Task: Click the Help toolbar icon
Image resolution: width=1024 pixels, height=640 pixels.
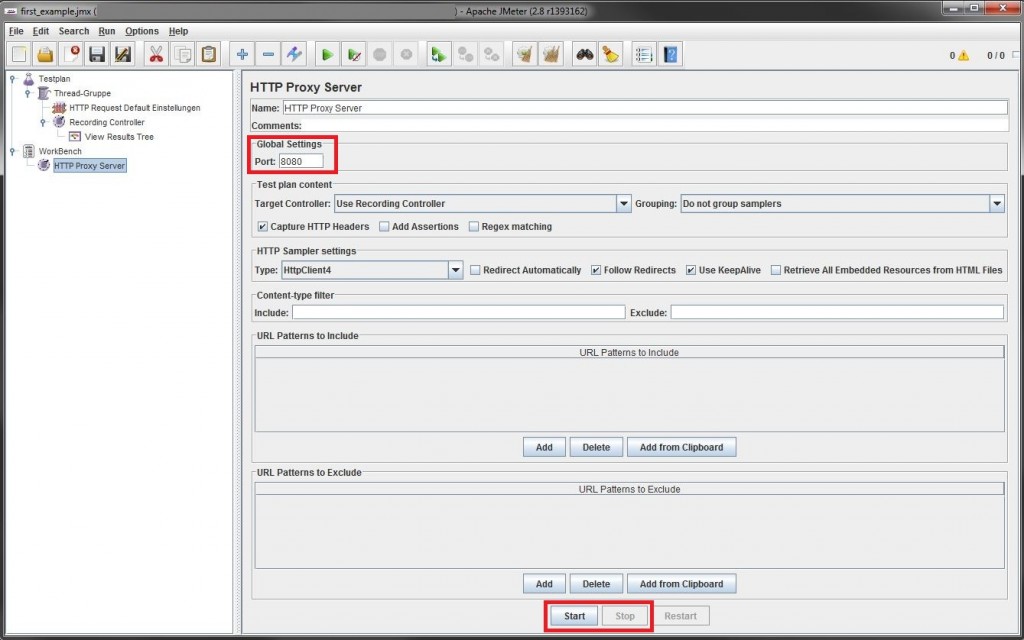Action: tap(670, 54)
